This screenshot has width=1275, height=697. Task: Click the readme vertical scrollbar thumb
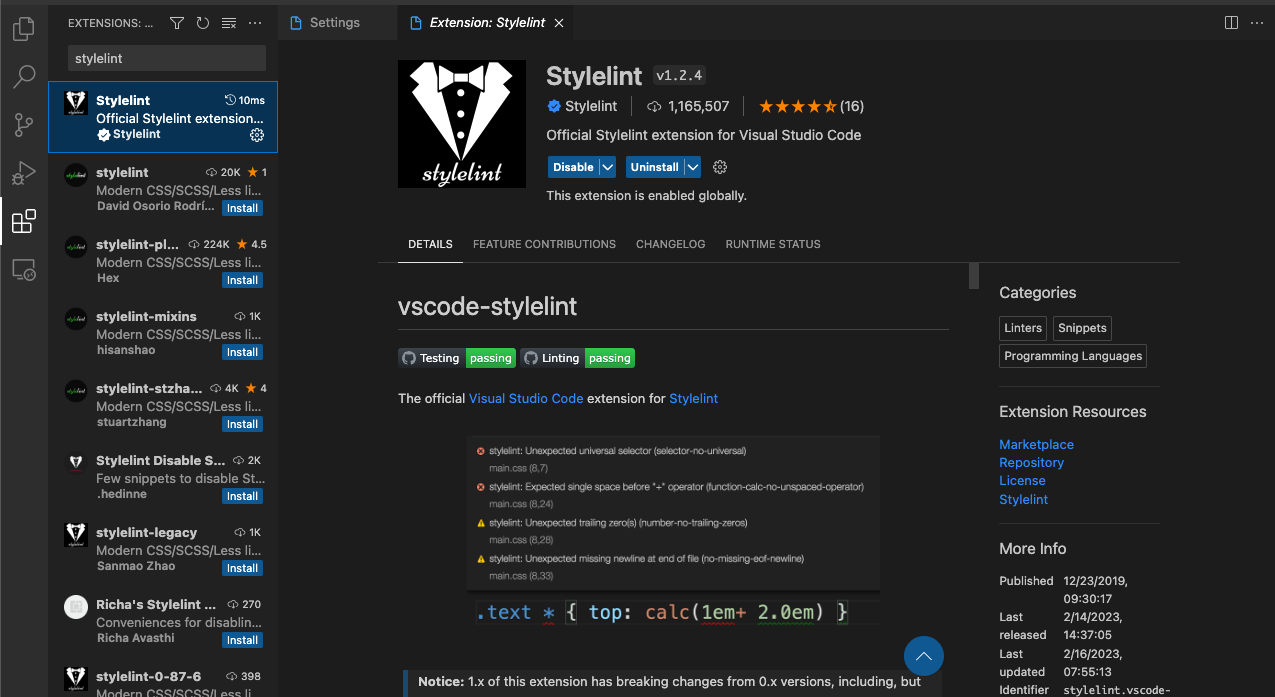click(974, 276)
